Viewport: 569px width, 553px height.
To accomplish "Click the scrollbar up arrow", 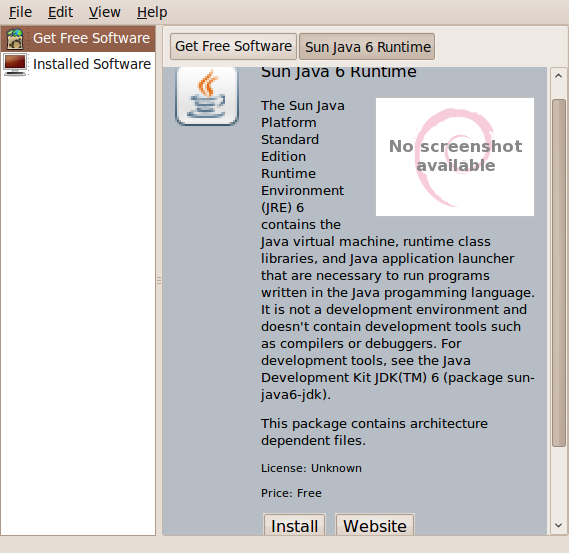I will pyautogui.click(x=558, y=76).
